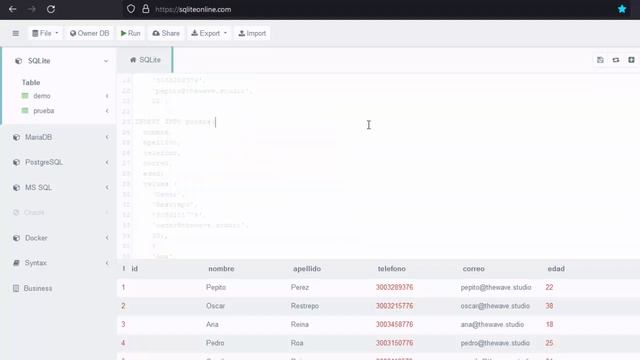Open the Syntax sidebar section
Screen dimensions: 640x360
(x=36, y=263)
